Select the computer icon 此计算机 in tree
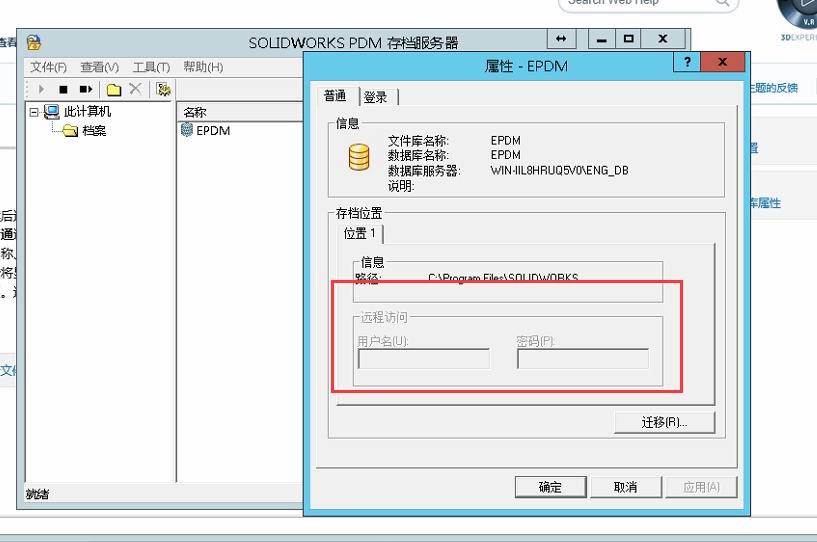 coord(52,112)
